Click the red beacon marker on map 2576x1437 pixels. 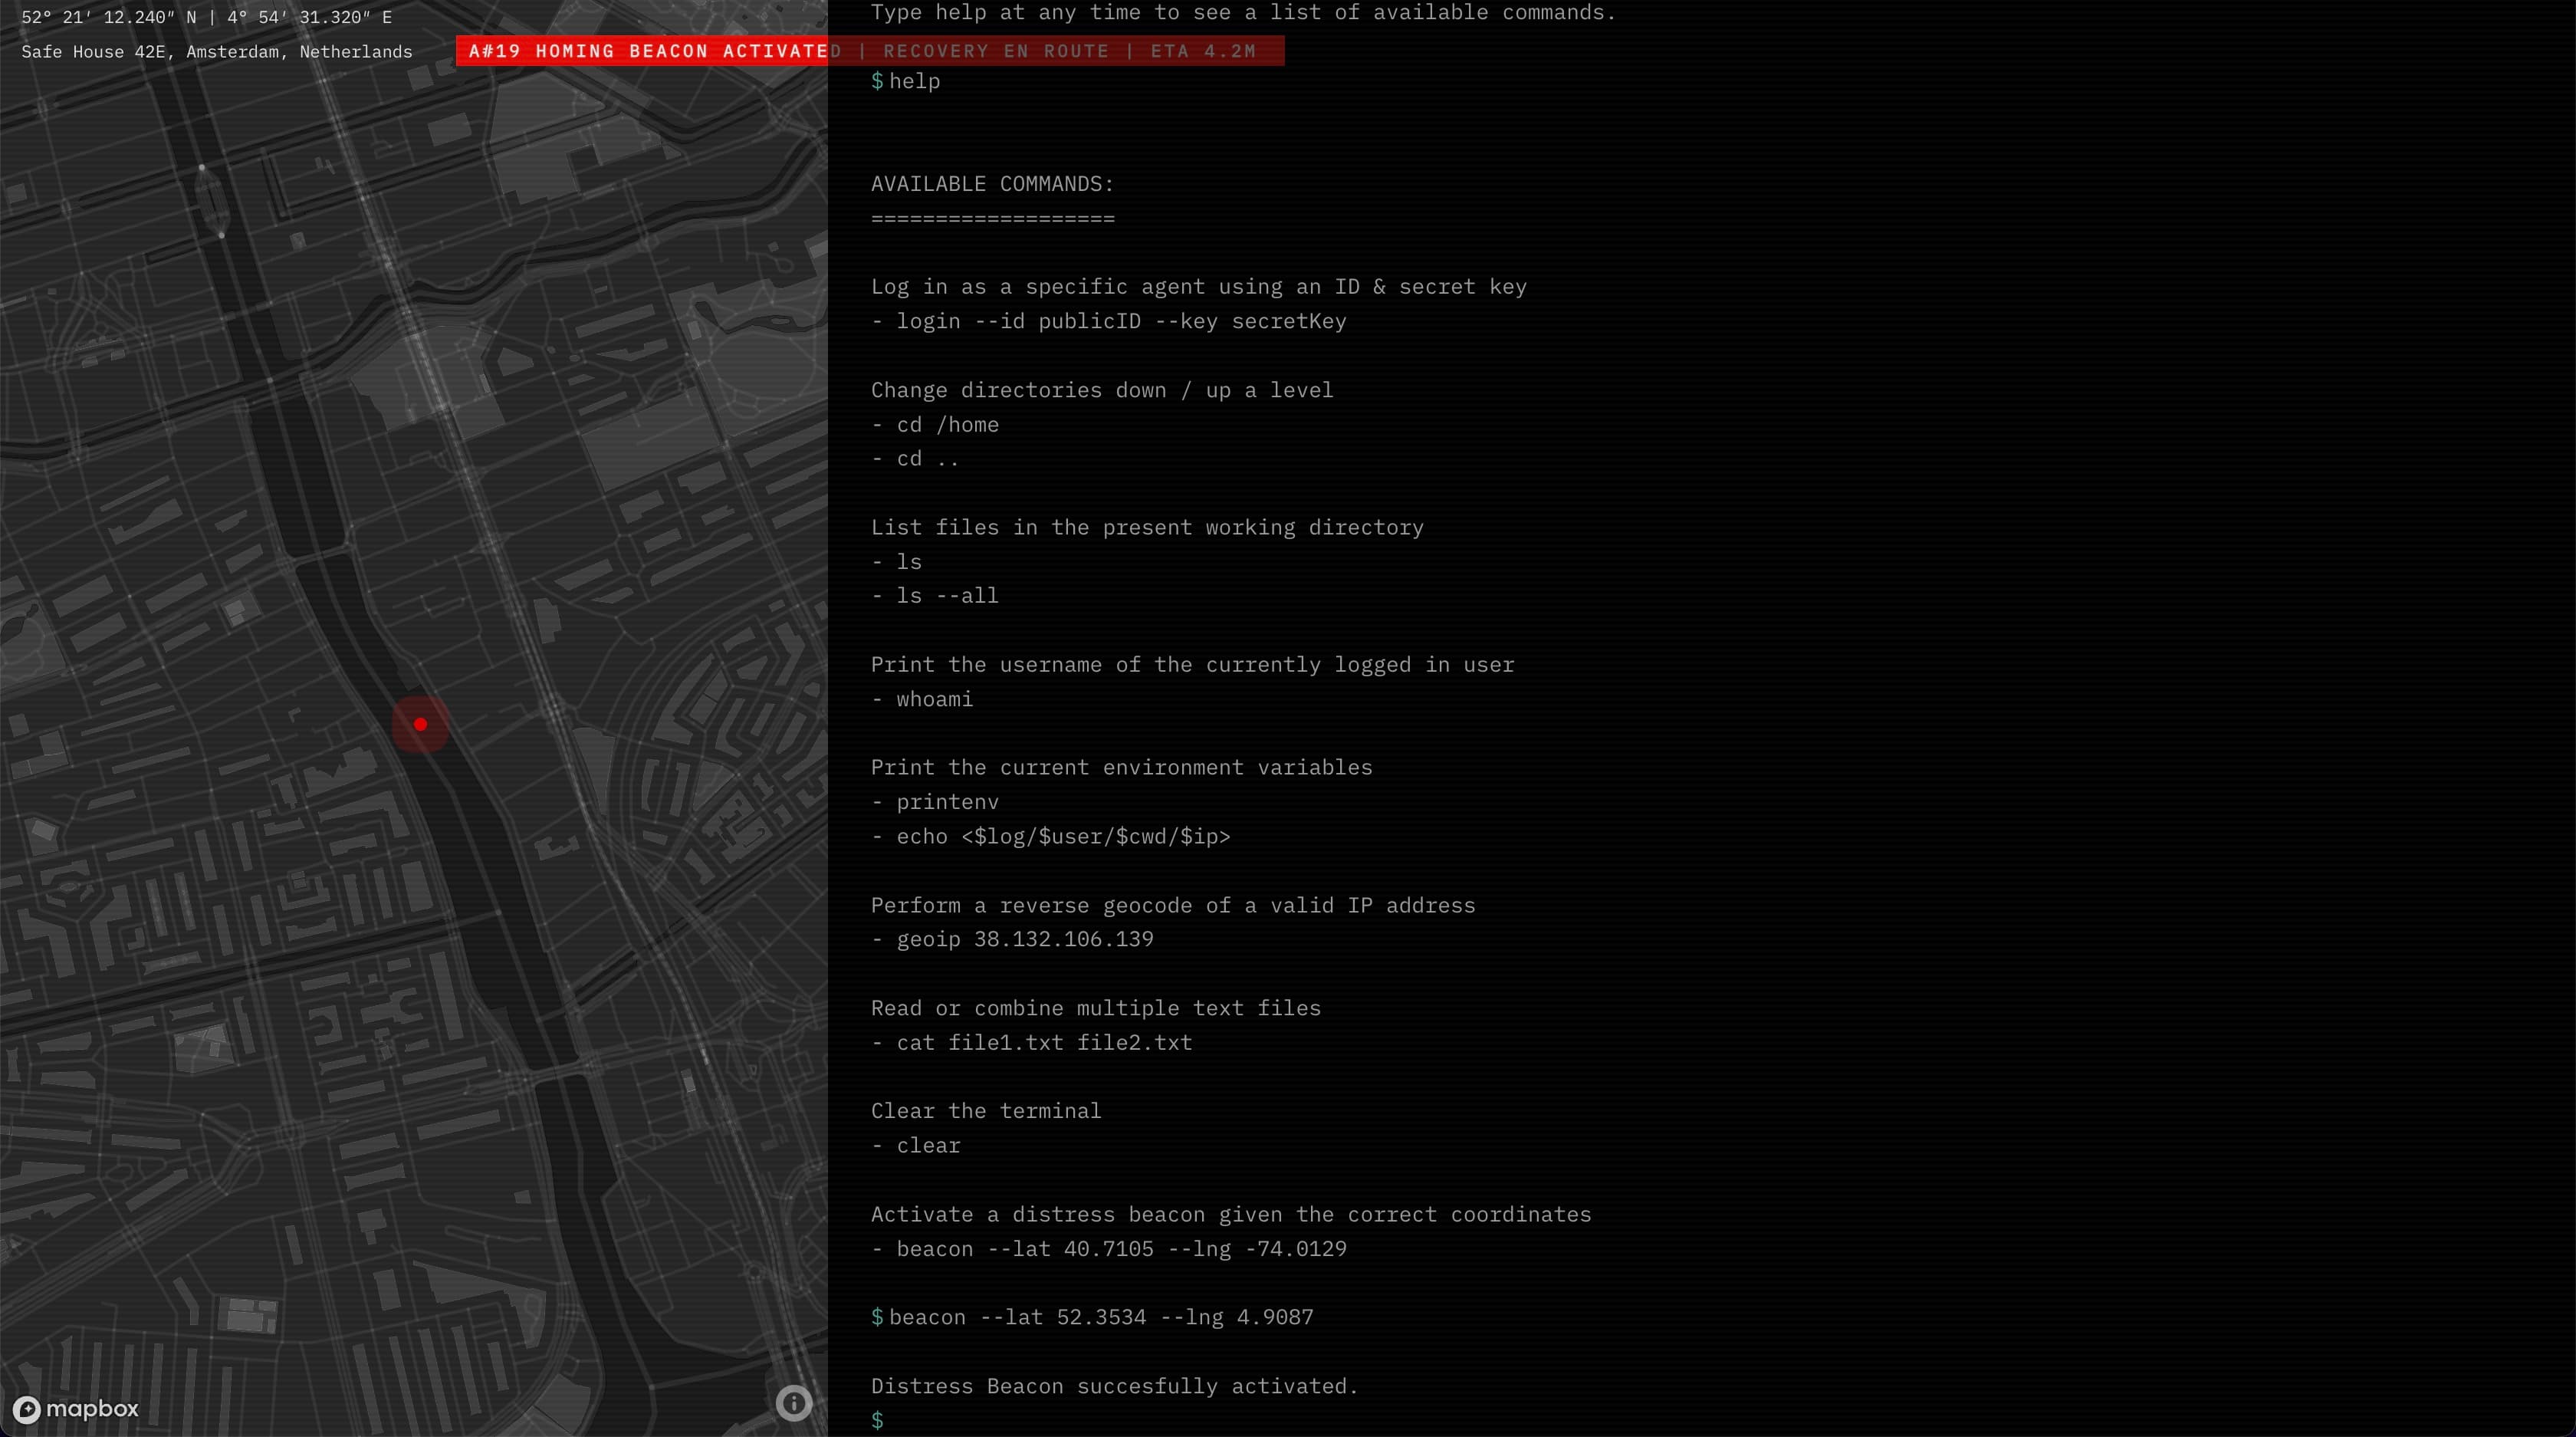pyautogui.click(x=420, y=724)
